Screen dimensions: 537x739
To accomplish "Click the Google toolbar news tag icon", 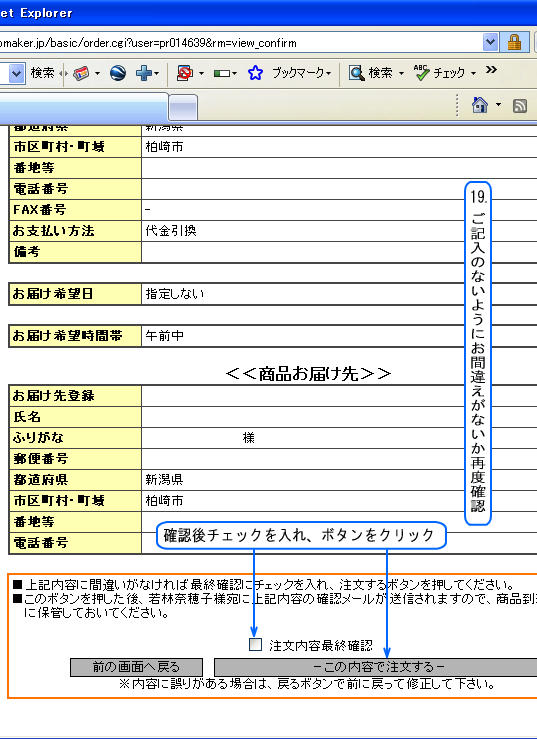I will pos(81,74).
